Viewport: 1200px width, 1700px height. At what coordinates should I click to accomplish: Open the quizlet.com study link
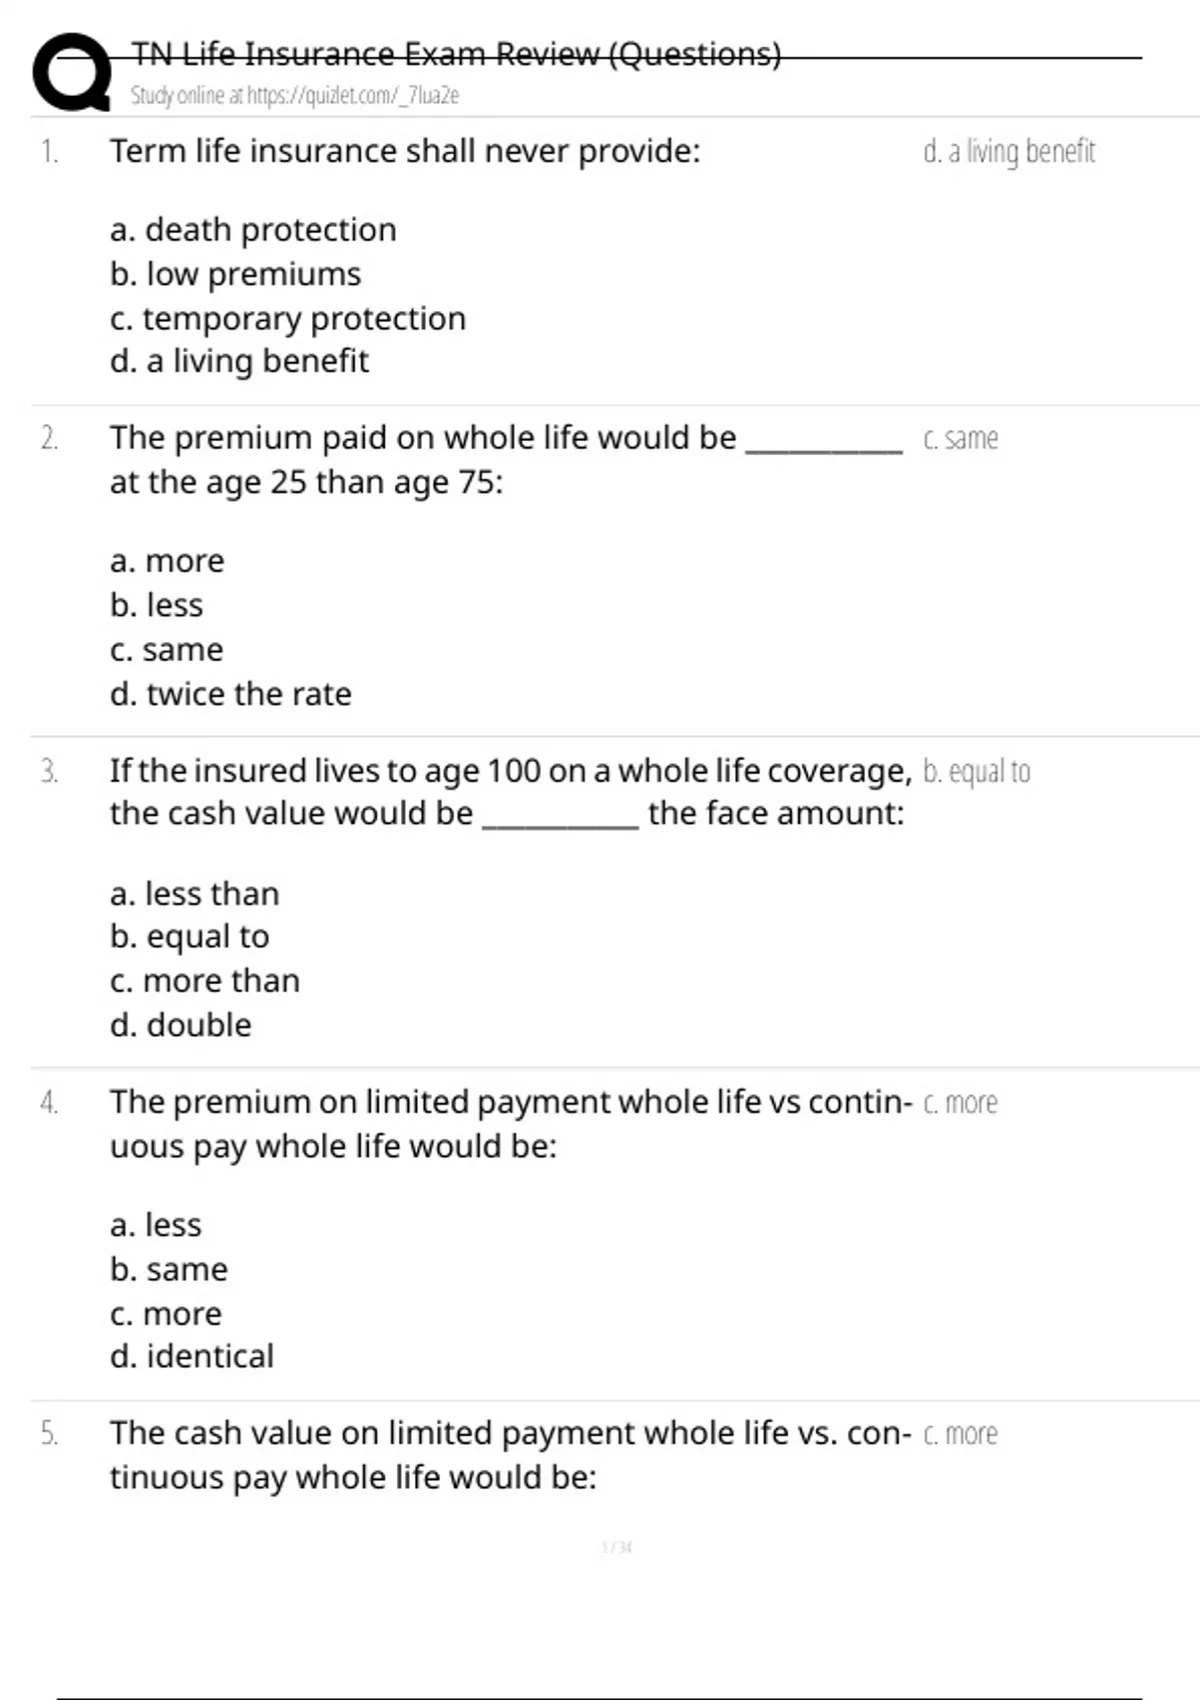pos(294,96)
